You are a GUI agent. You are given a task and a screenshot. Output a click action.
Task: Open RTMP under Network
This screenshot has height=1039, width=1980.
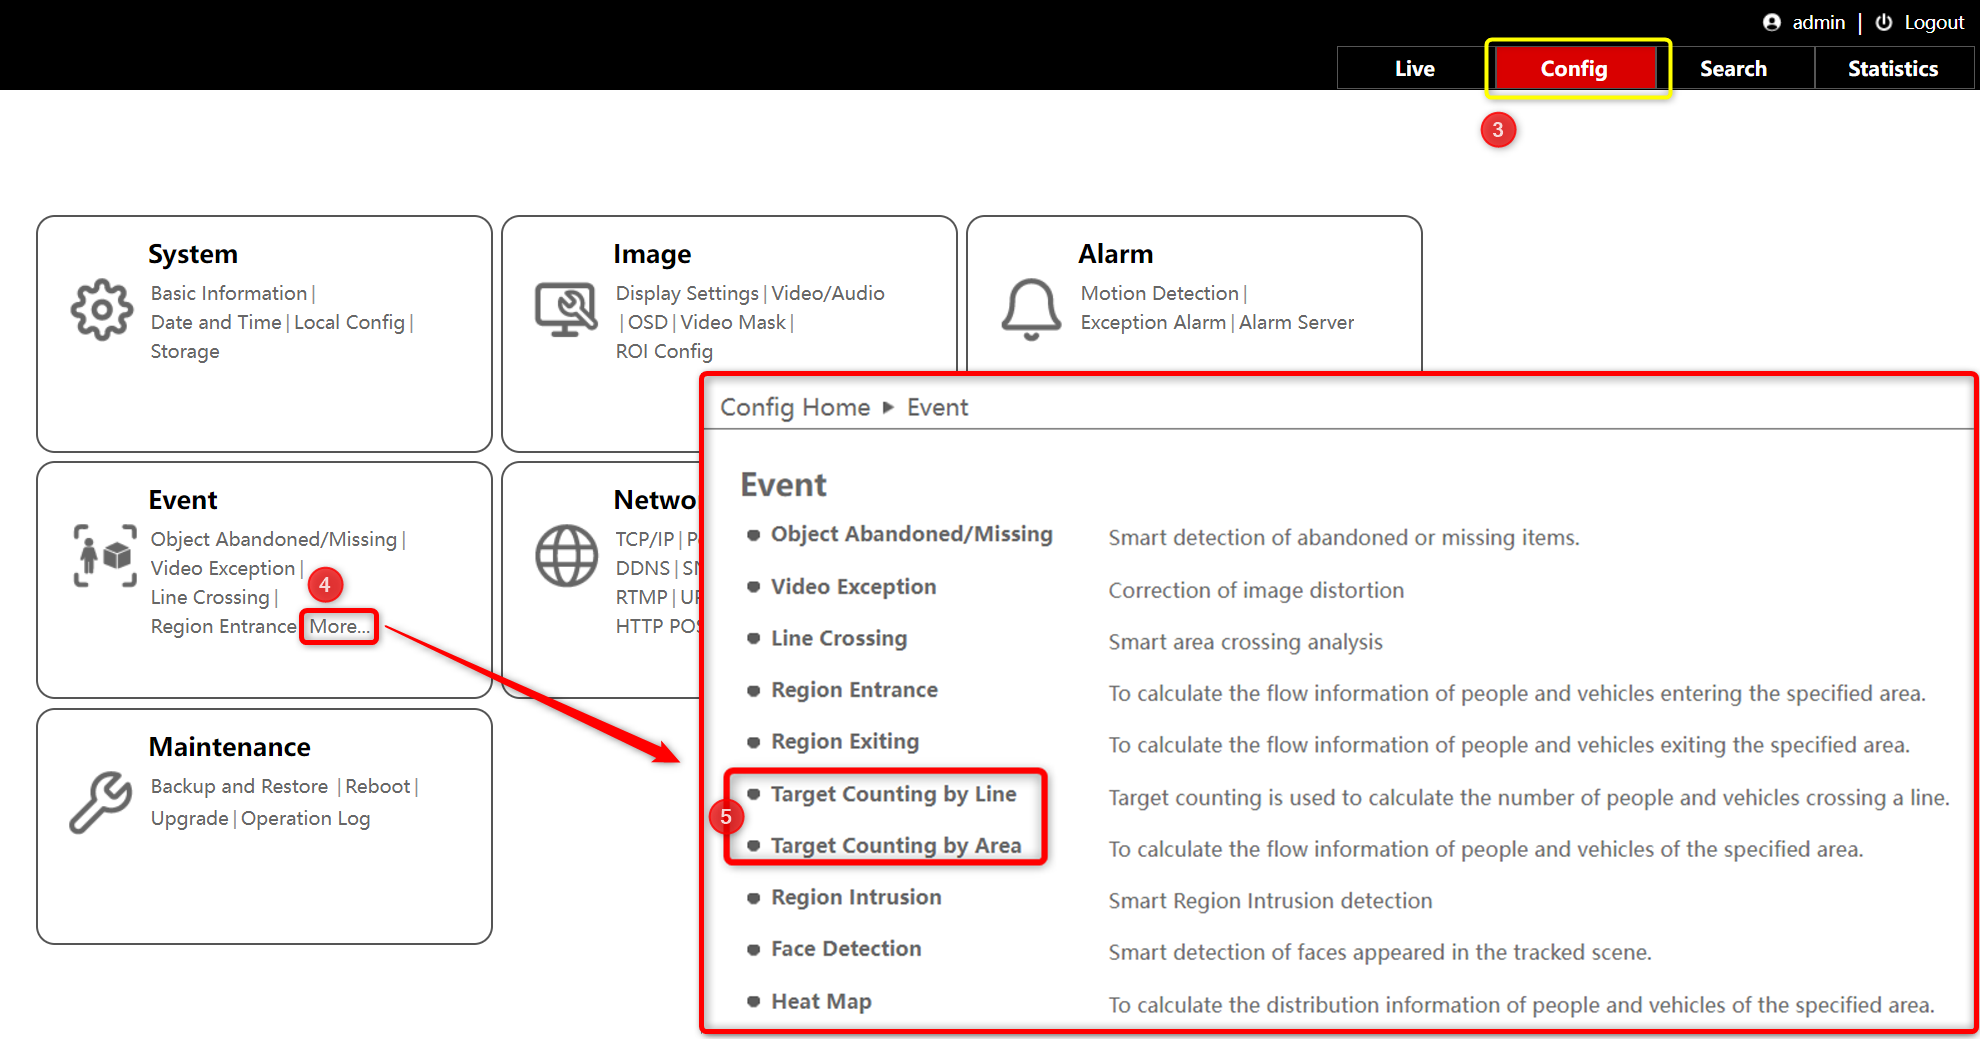(641, 597)
